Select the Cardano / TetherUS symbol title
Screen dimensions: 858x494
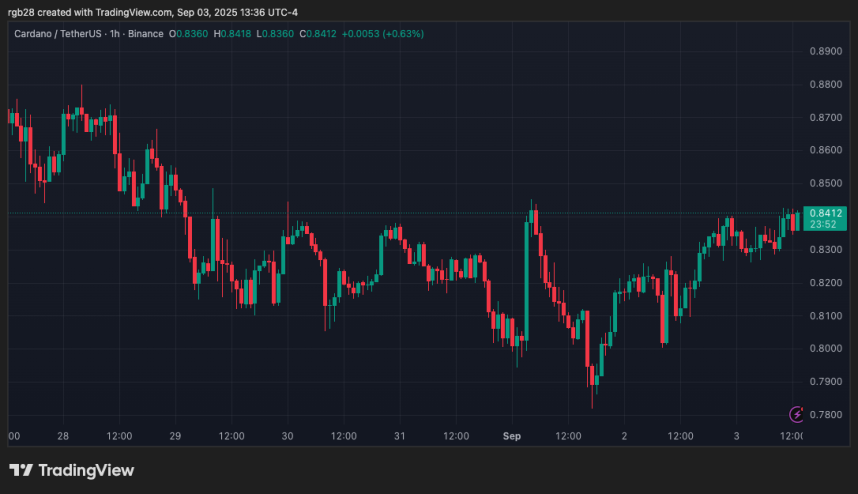point(58,33)
